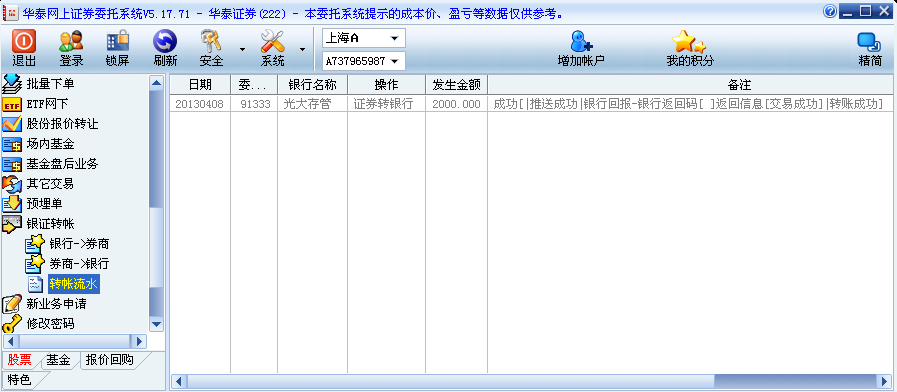Click date cell 20130408
Viewport: 897px width, 392px height.
(x=200, y=104)
